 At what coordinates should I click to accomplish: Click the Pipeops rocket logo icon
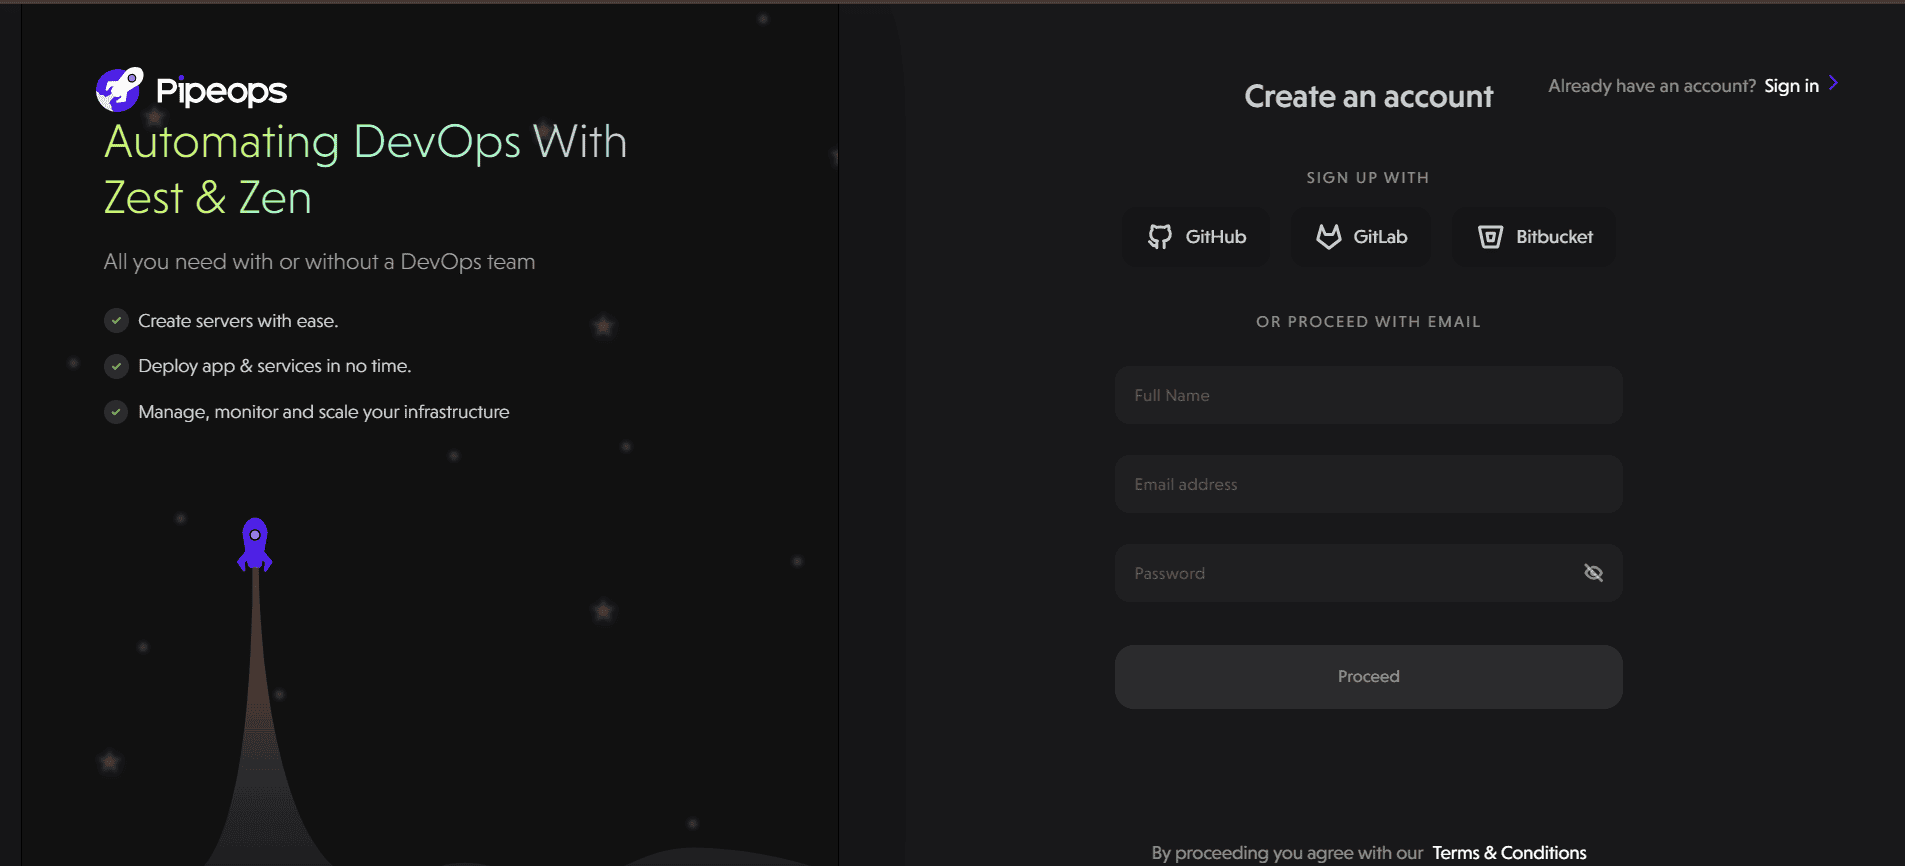coord(120,90)
